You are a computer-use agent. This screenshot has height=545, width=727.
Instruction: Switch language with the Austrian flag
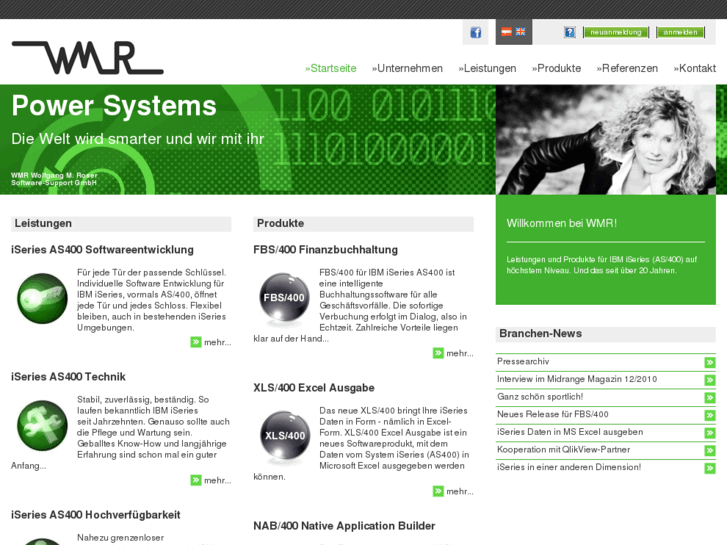point(507,32)
